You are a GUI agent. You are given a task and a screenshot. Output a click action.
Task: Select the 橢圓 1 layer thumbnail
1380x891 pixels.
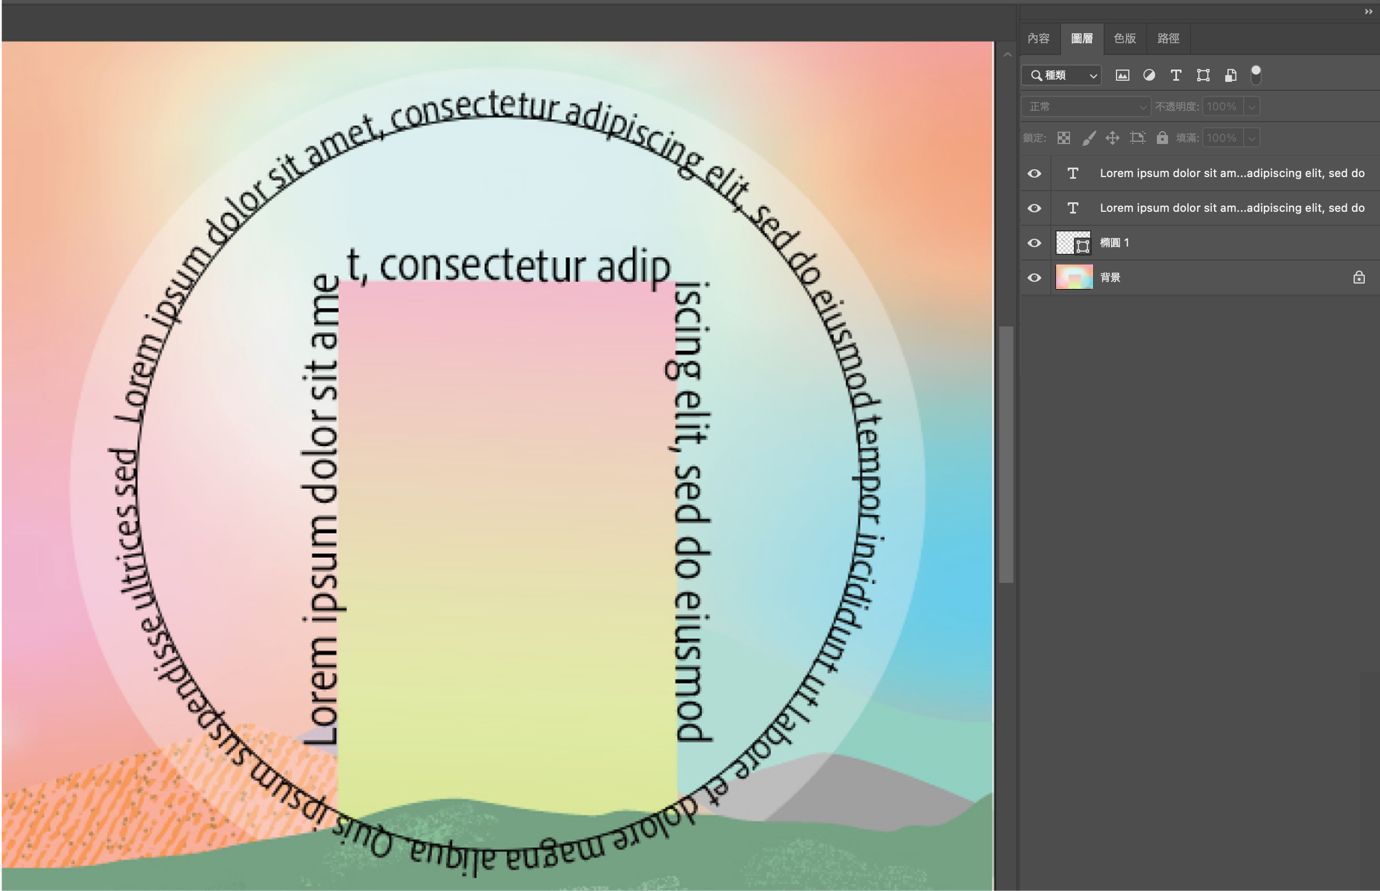click(x=1074, y=243)
